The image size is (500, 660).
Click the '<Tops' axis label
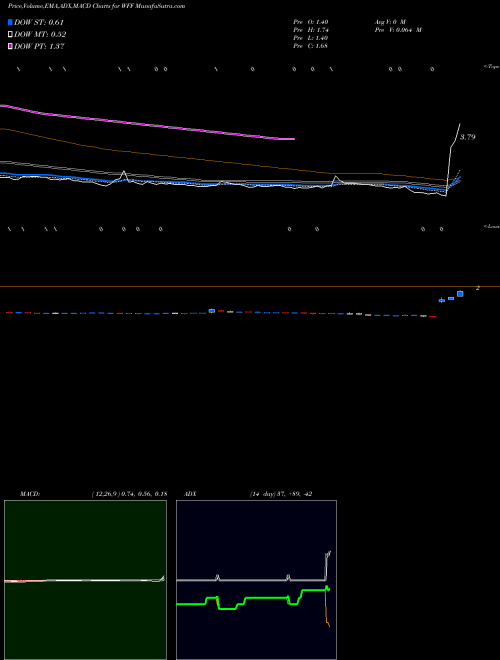[x=492, y=67]
